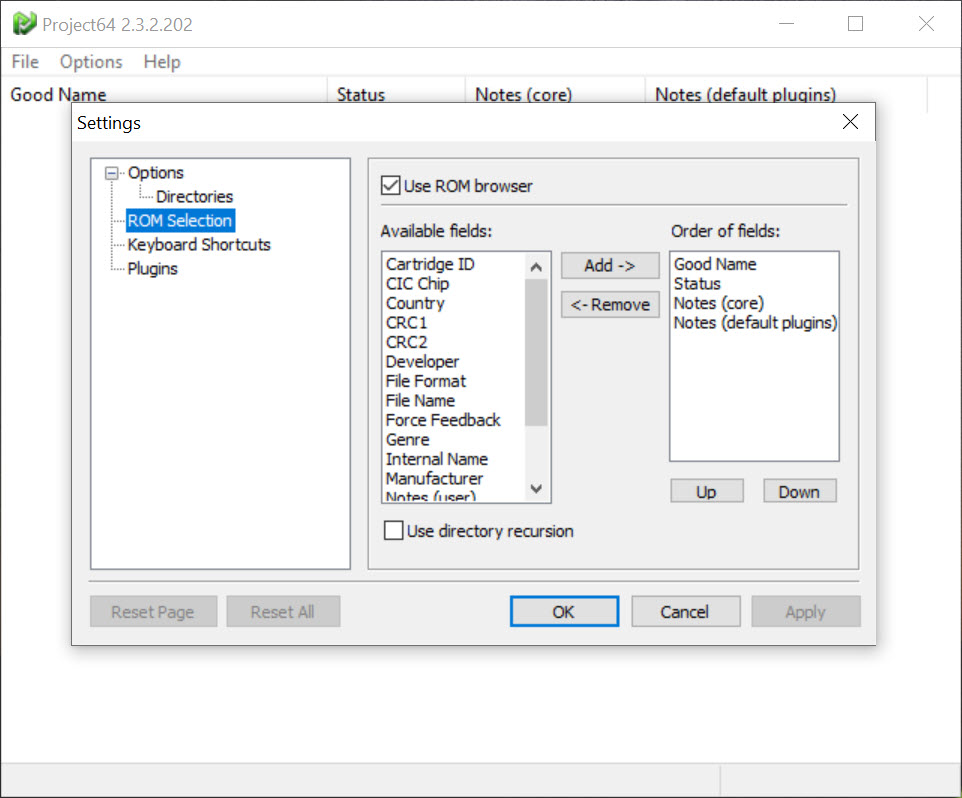Move field Up in order
This screenshot has height=798, width=962.
[x=706, y=491]
